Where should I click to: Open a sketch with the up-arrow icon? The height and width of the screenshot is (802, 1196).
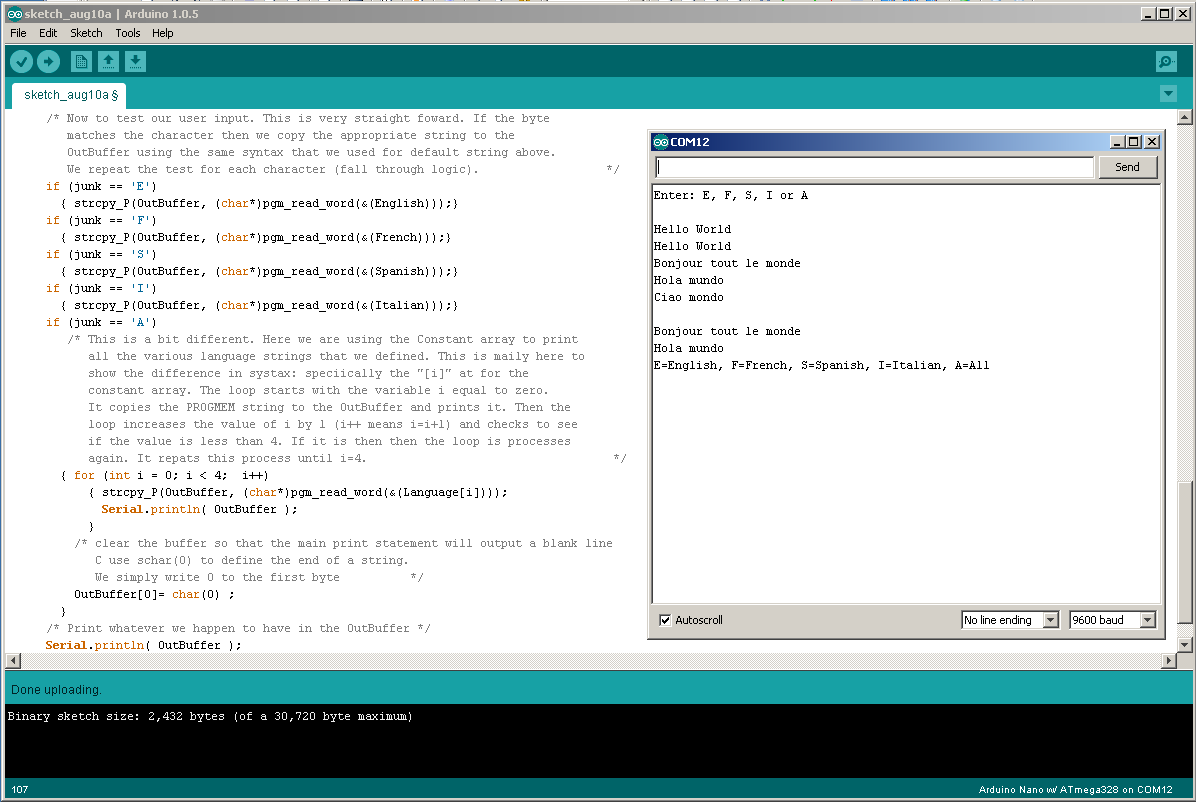tap(108, 61)
